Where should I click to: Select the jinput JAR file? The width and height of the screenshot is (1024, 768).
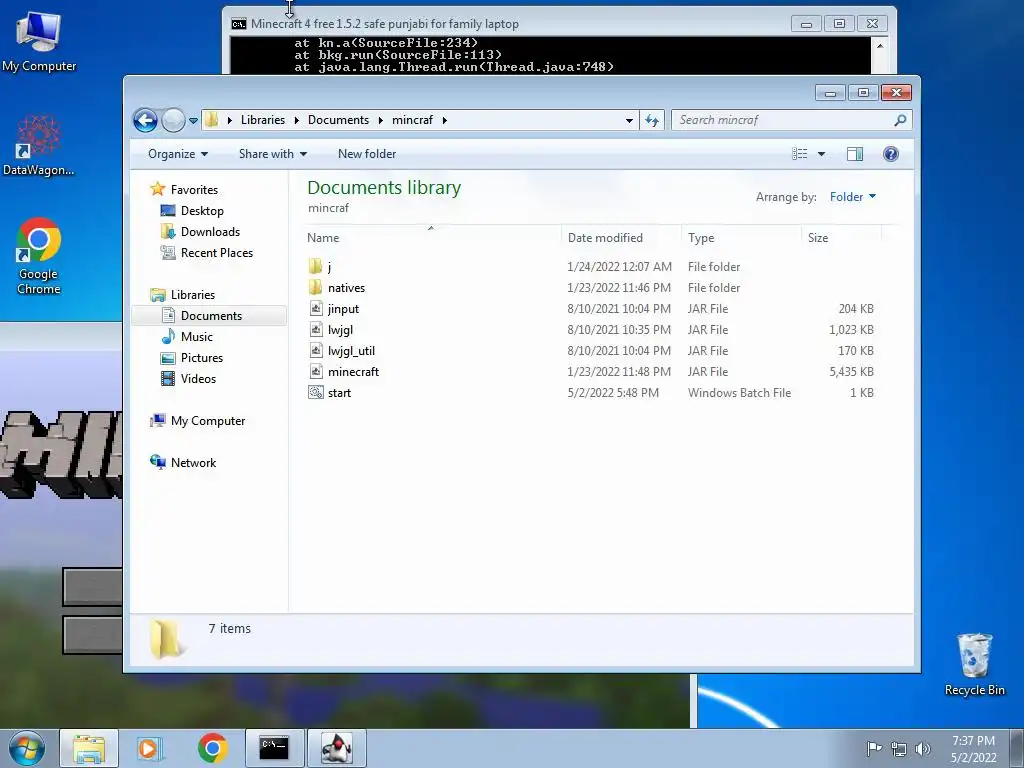click(x=343, y=309)
